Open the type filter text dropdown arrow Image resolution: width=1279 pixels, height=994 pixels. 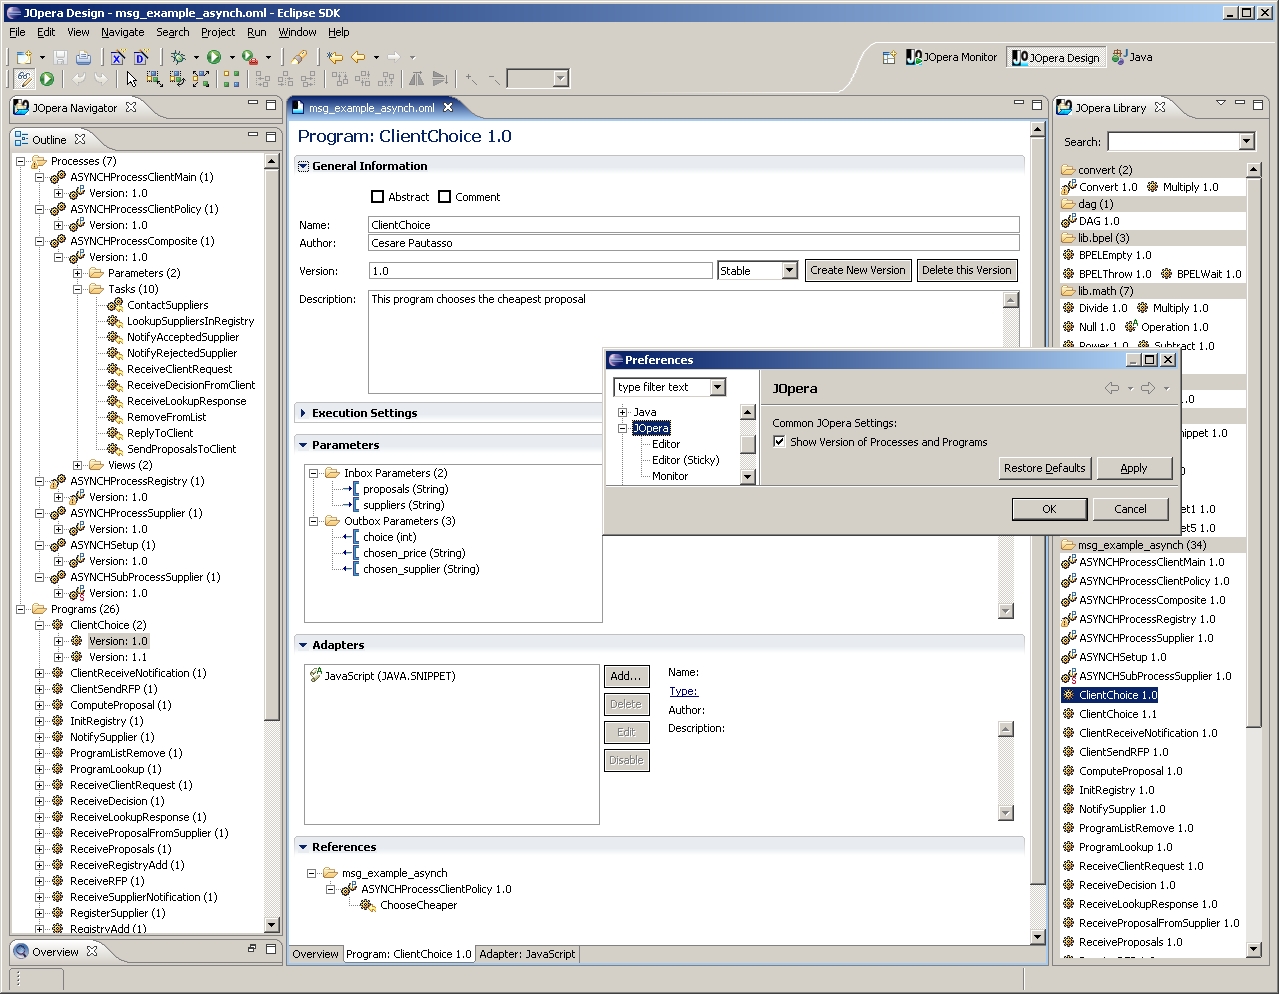717,387
